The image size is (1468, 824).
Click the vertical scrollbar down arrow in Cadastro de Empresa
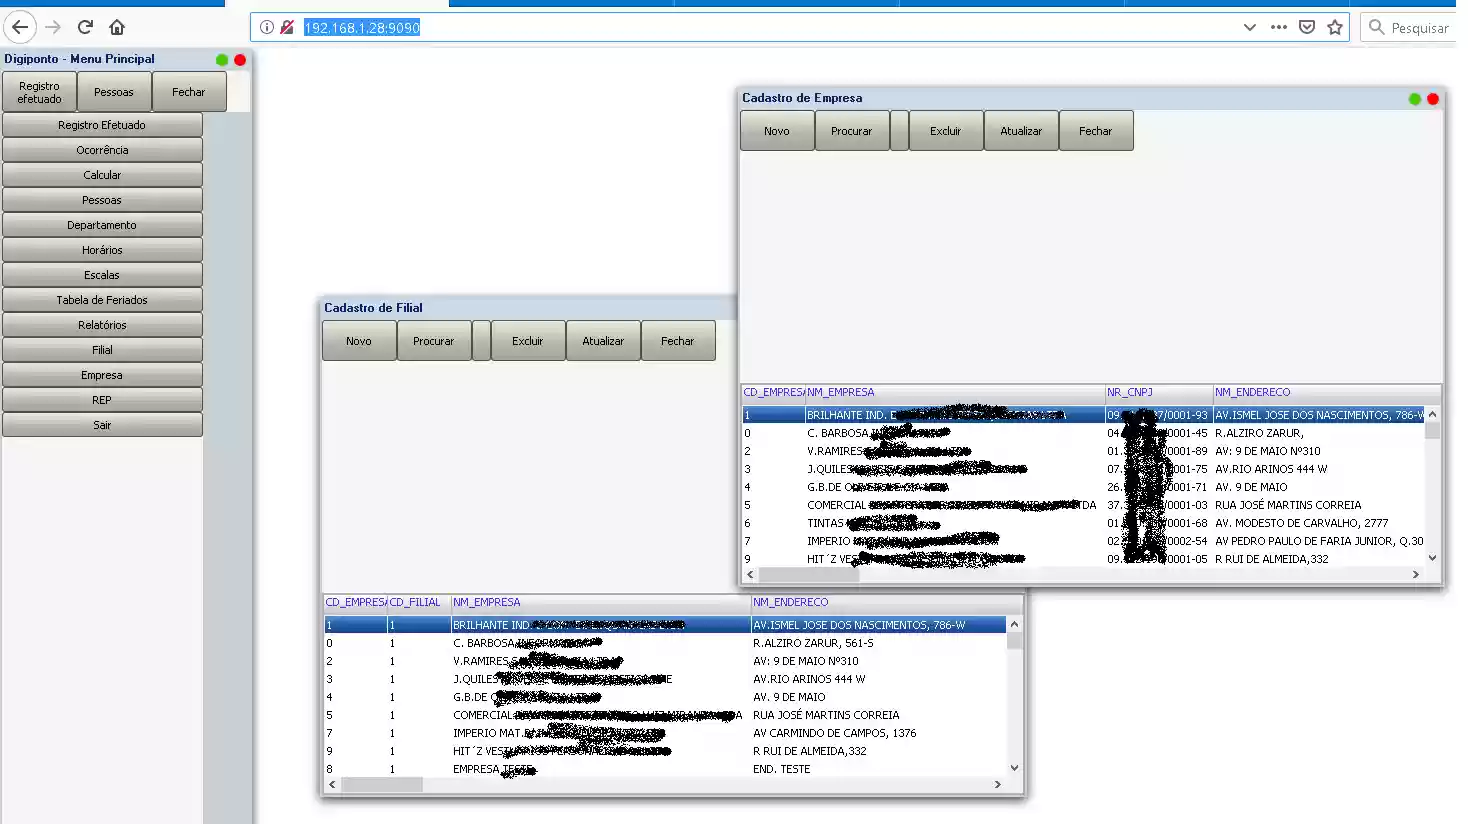click(x=1432, y=559)
